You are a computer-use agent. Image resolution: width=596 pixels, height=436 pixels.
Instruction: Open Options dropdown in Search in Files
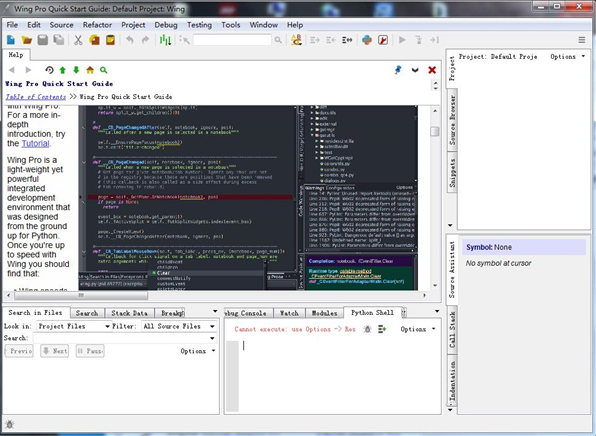[x=197, y=351]
